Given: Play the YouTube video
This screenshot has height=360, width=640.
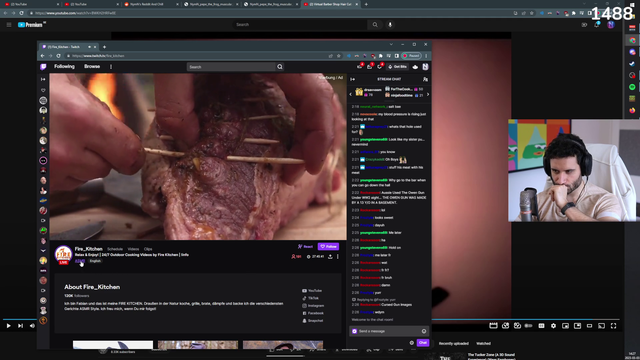Looking at the screenshot, I should tap(8, 326).
